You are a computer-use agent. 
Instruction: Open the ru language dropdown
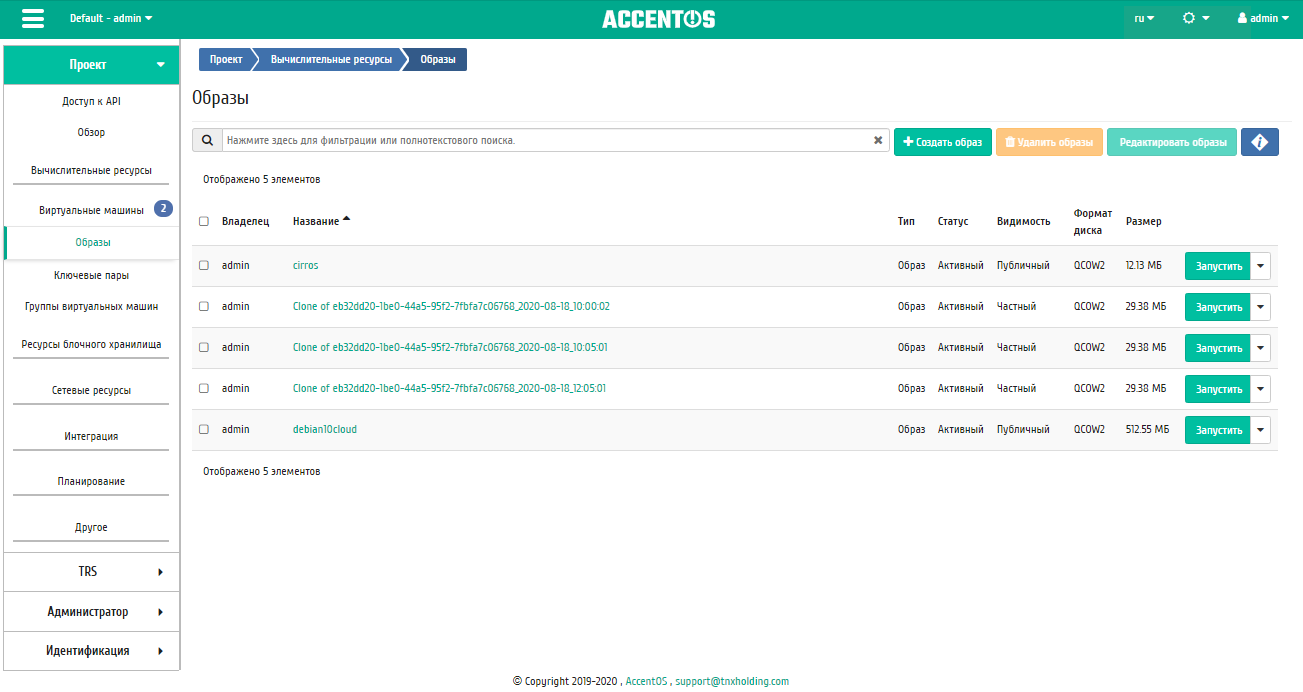coord(1144,18)
